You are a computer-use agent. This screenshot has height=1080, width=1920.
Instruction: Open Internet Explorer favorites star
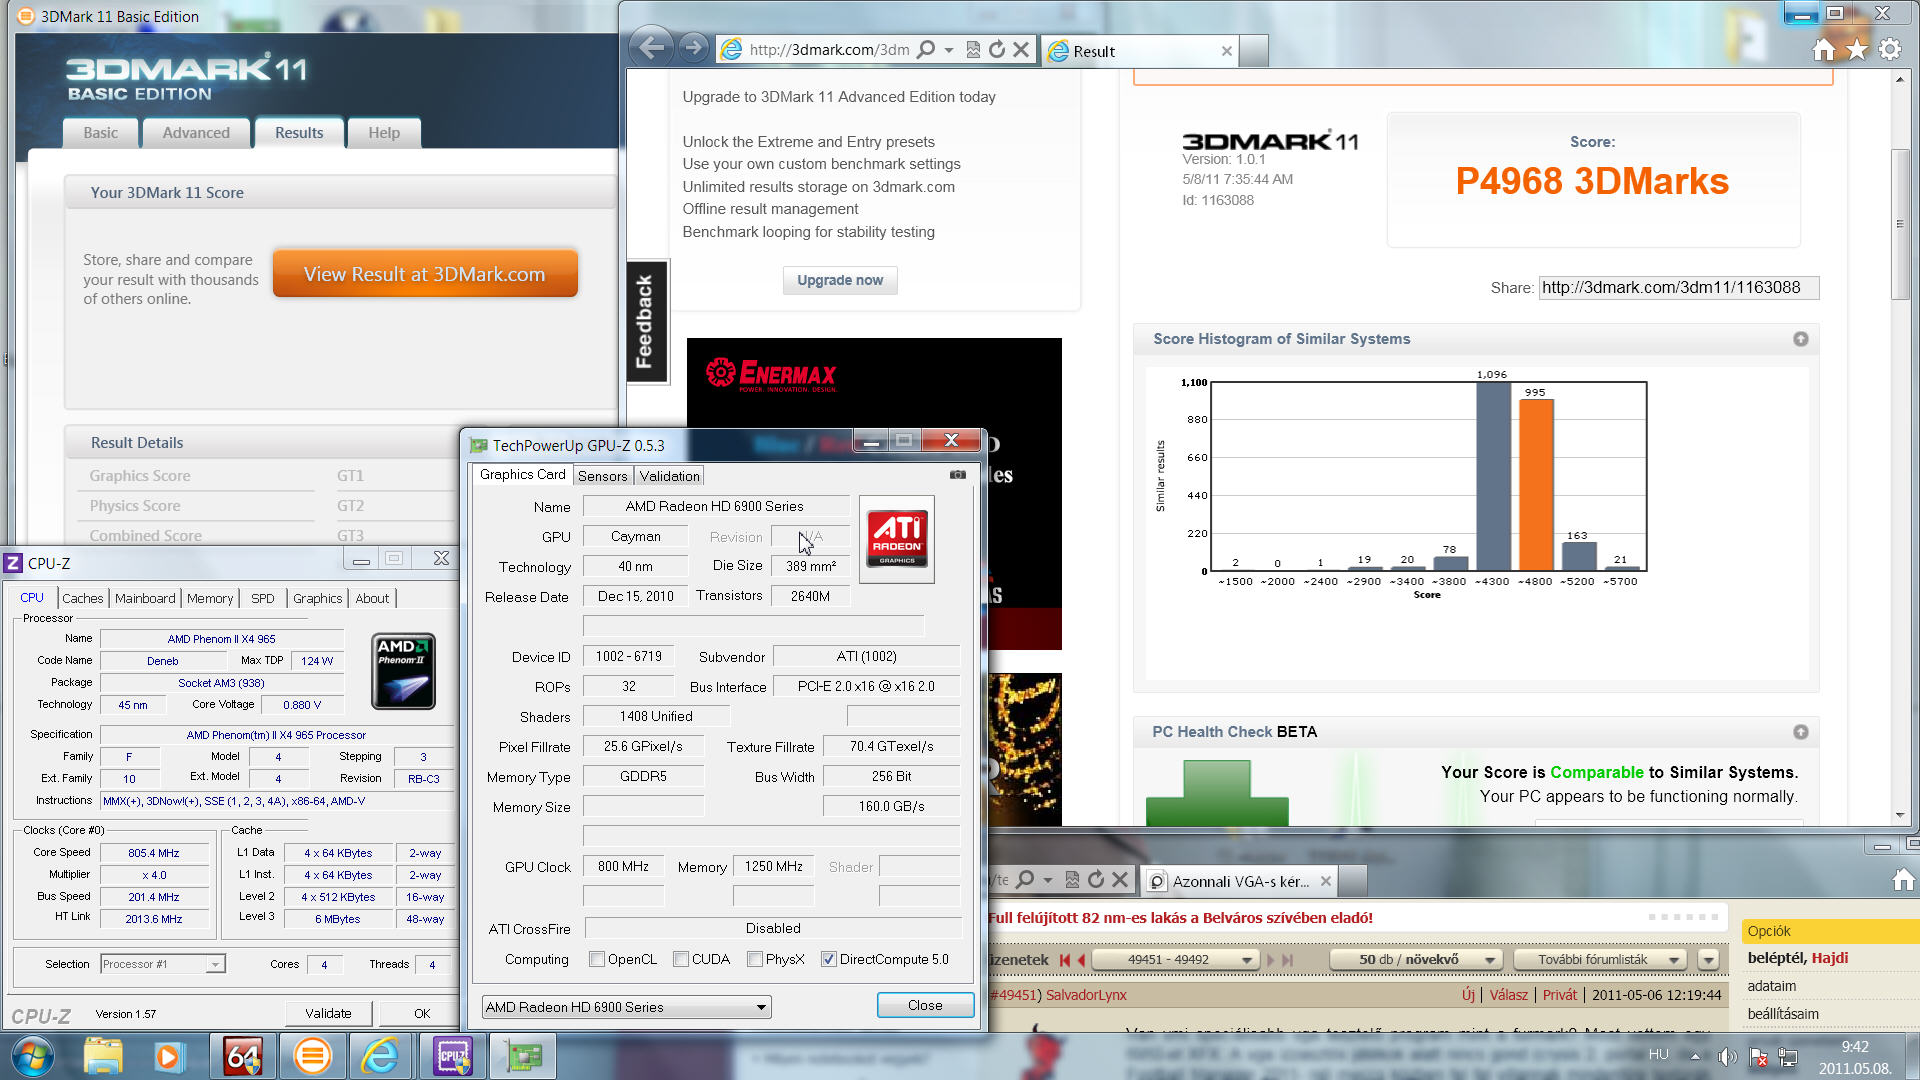click(x=1857, y=49)
